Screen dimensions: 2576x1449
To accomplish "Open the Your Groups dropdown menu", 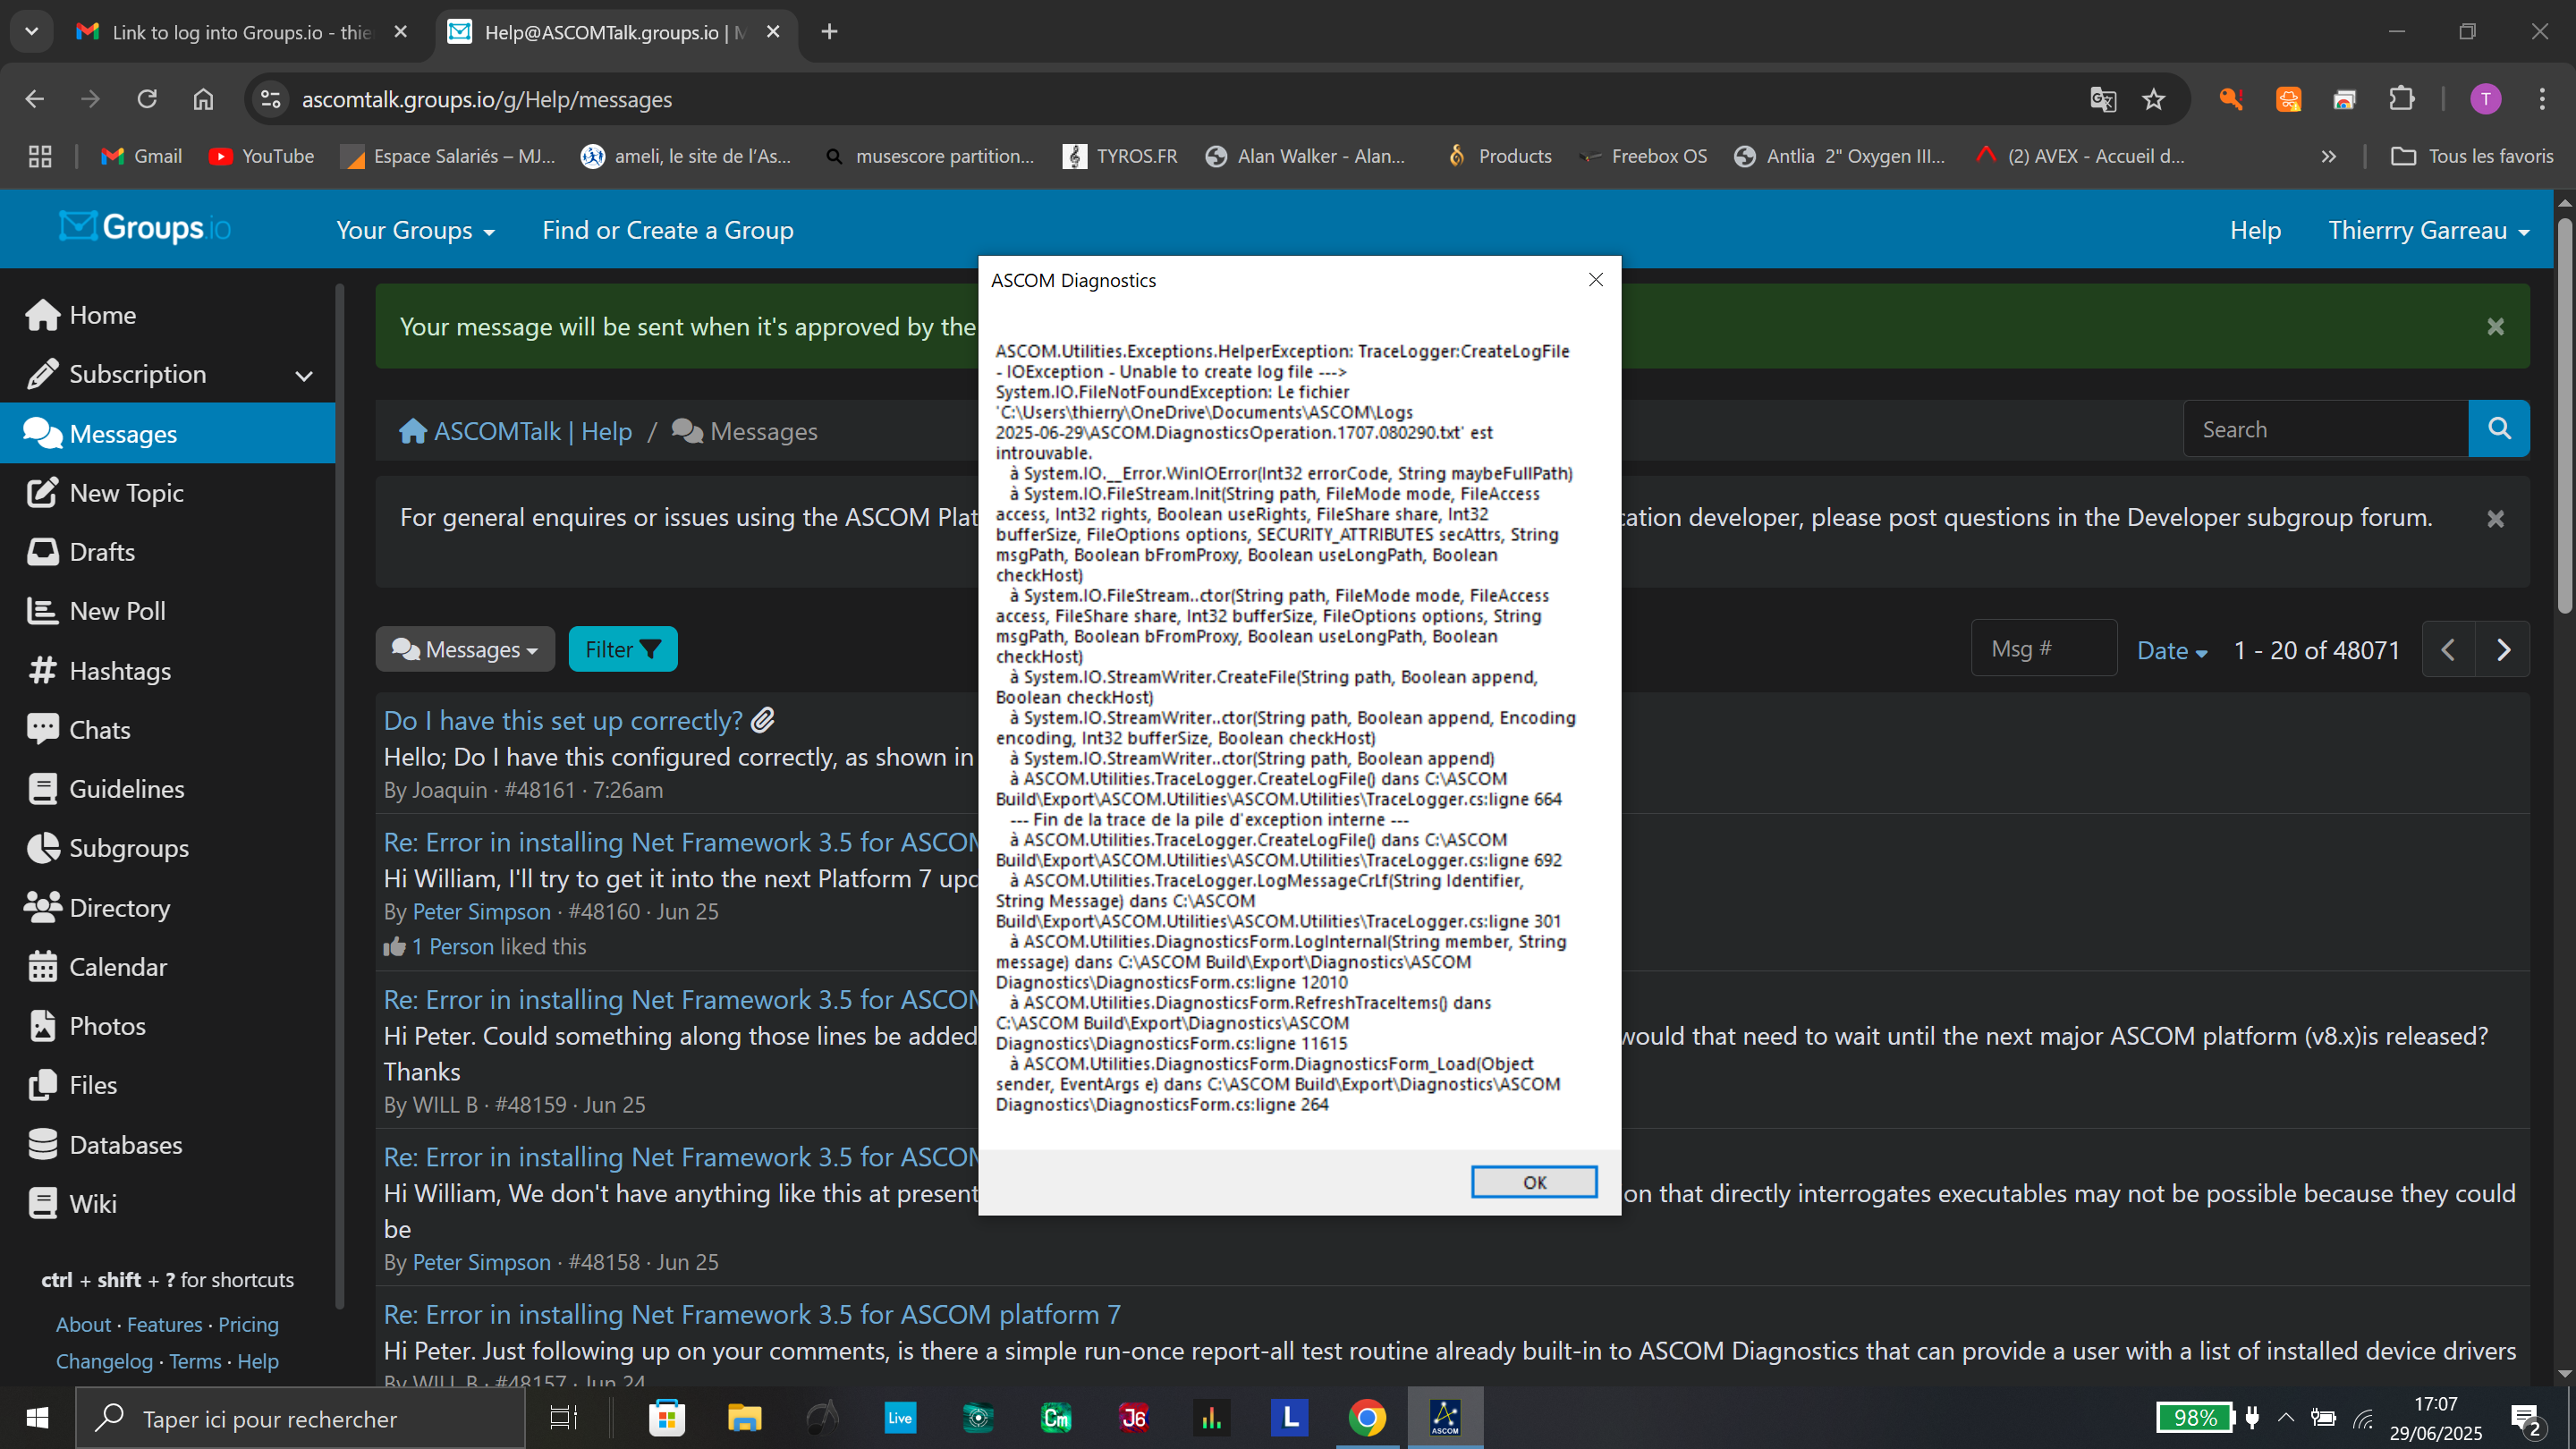I will [415, 230].
